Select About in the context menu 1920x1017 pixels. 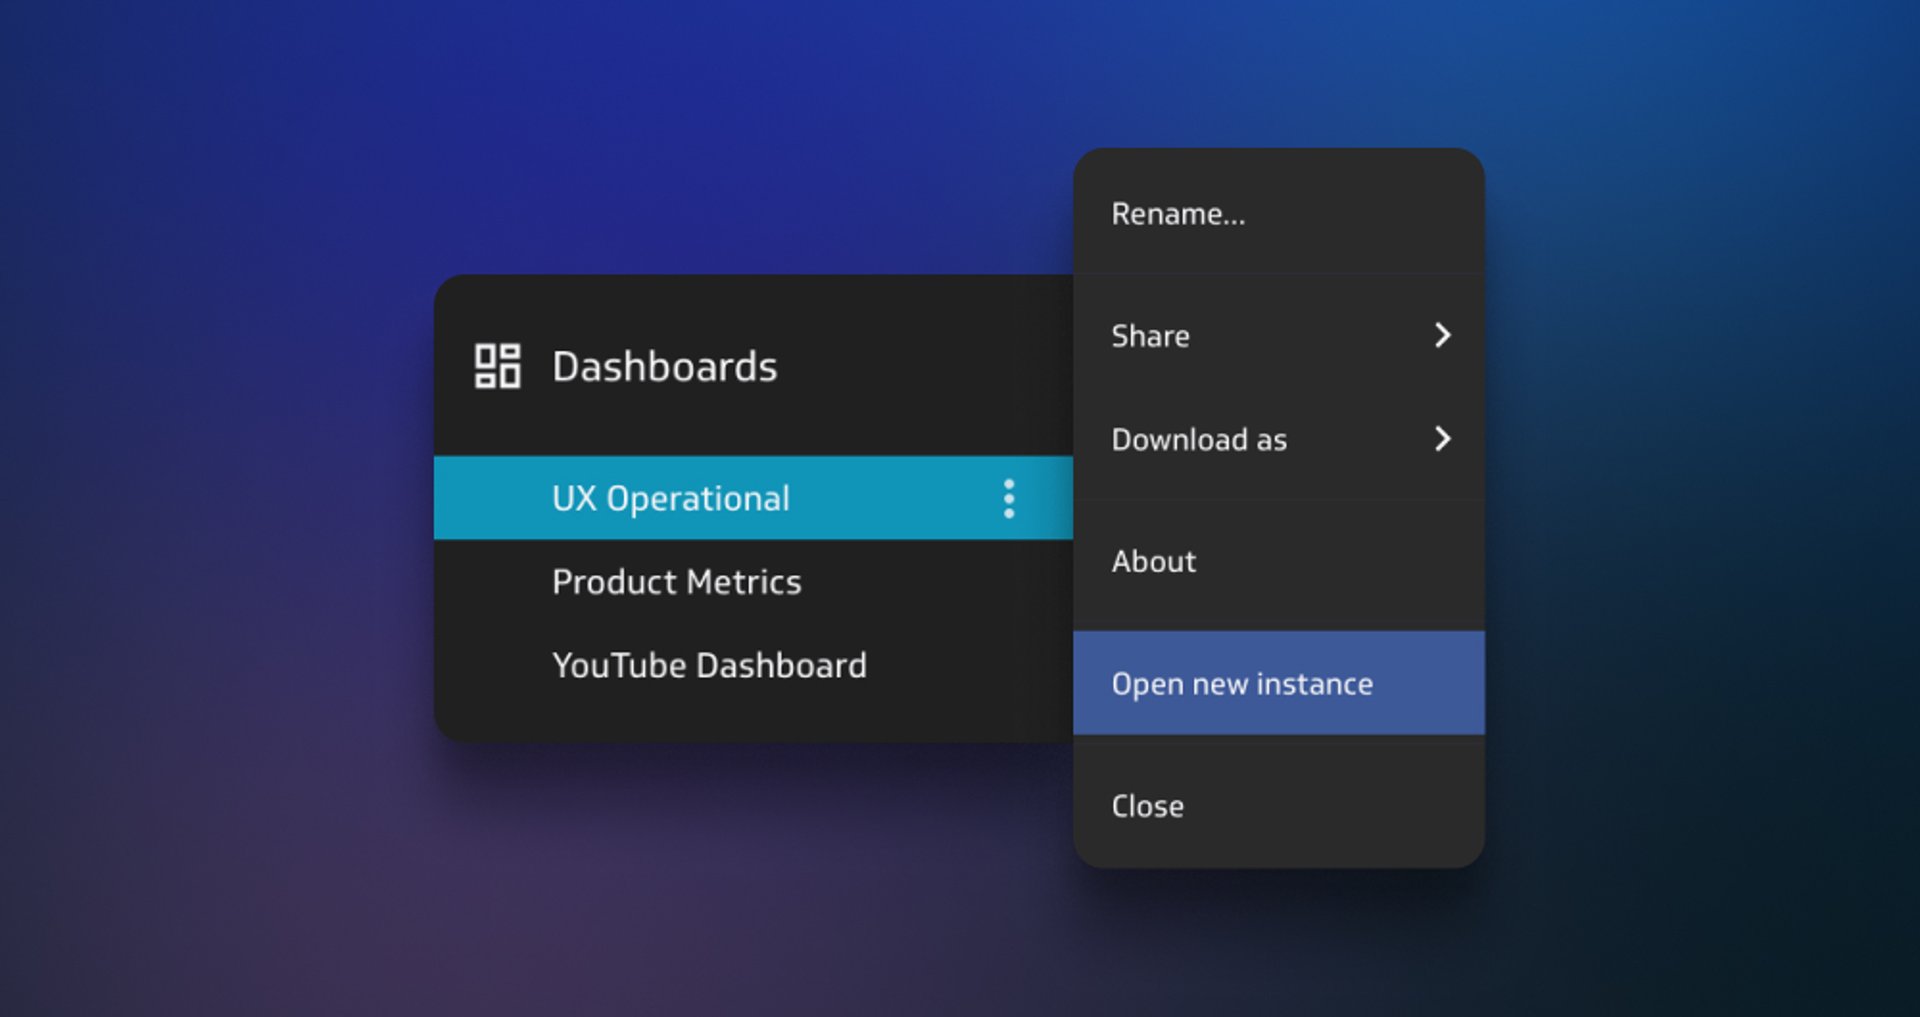[x=1154, y=562]
